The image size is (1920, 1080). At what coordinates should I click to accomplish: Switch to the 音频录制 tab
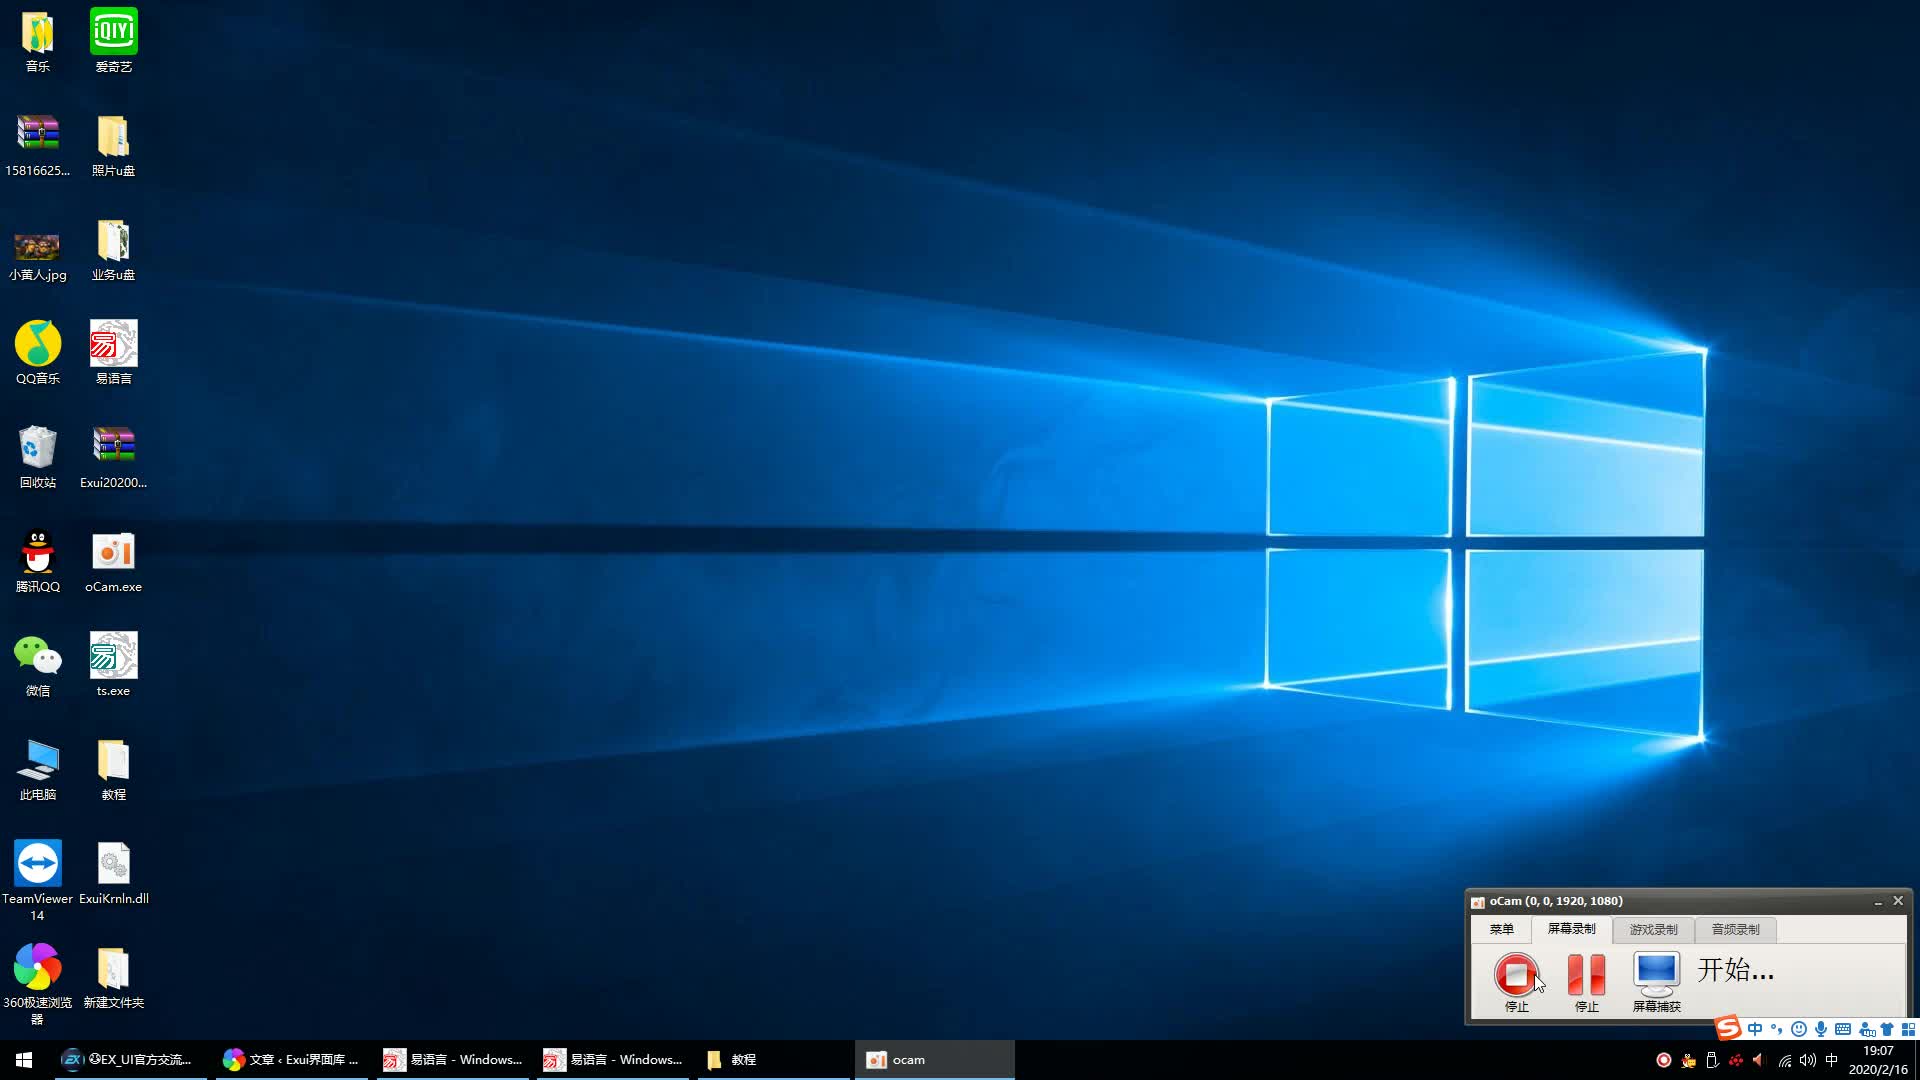coord(1735,929)
